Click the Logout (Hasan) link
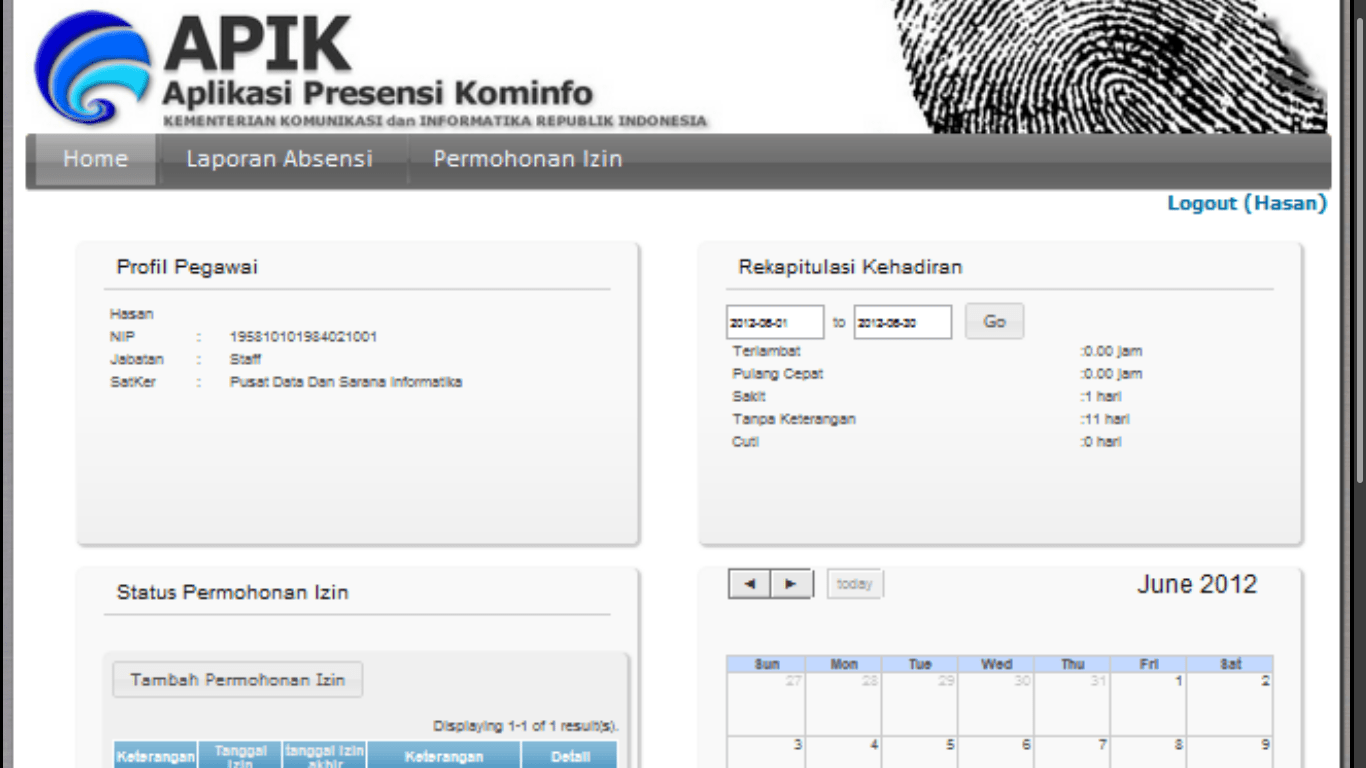 click(1247, 203)
